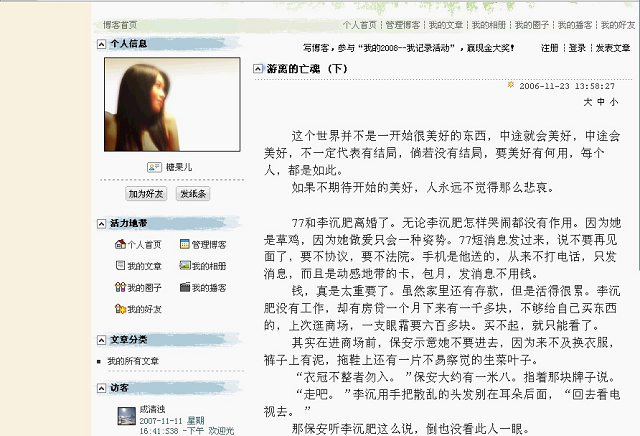Click the 我的文章 document icon in sidebar
This screenshot has width=640, height=436.
click(120, 265)
